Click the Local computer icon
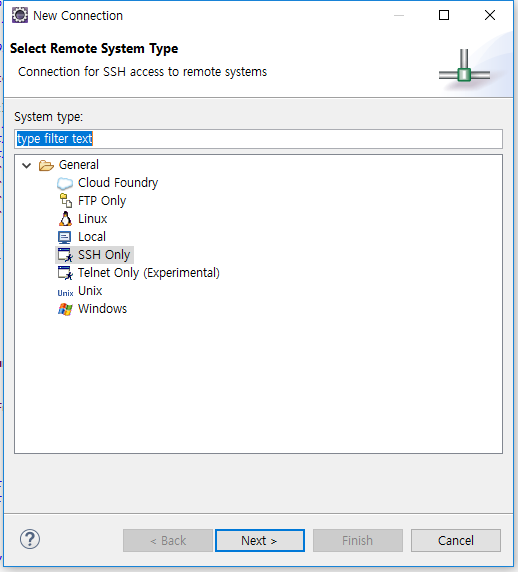This screenshot has height=572, width=518. tap(65, 237)
